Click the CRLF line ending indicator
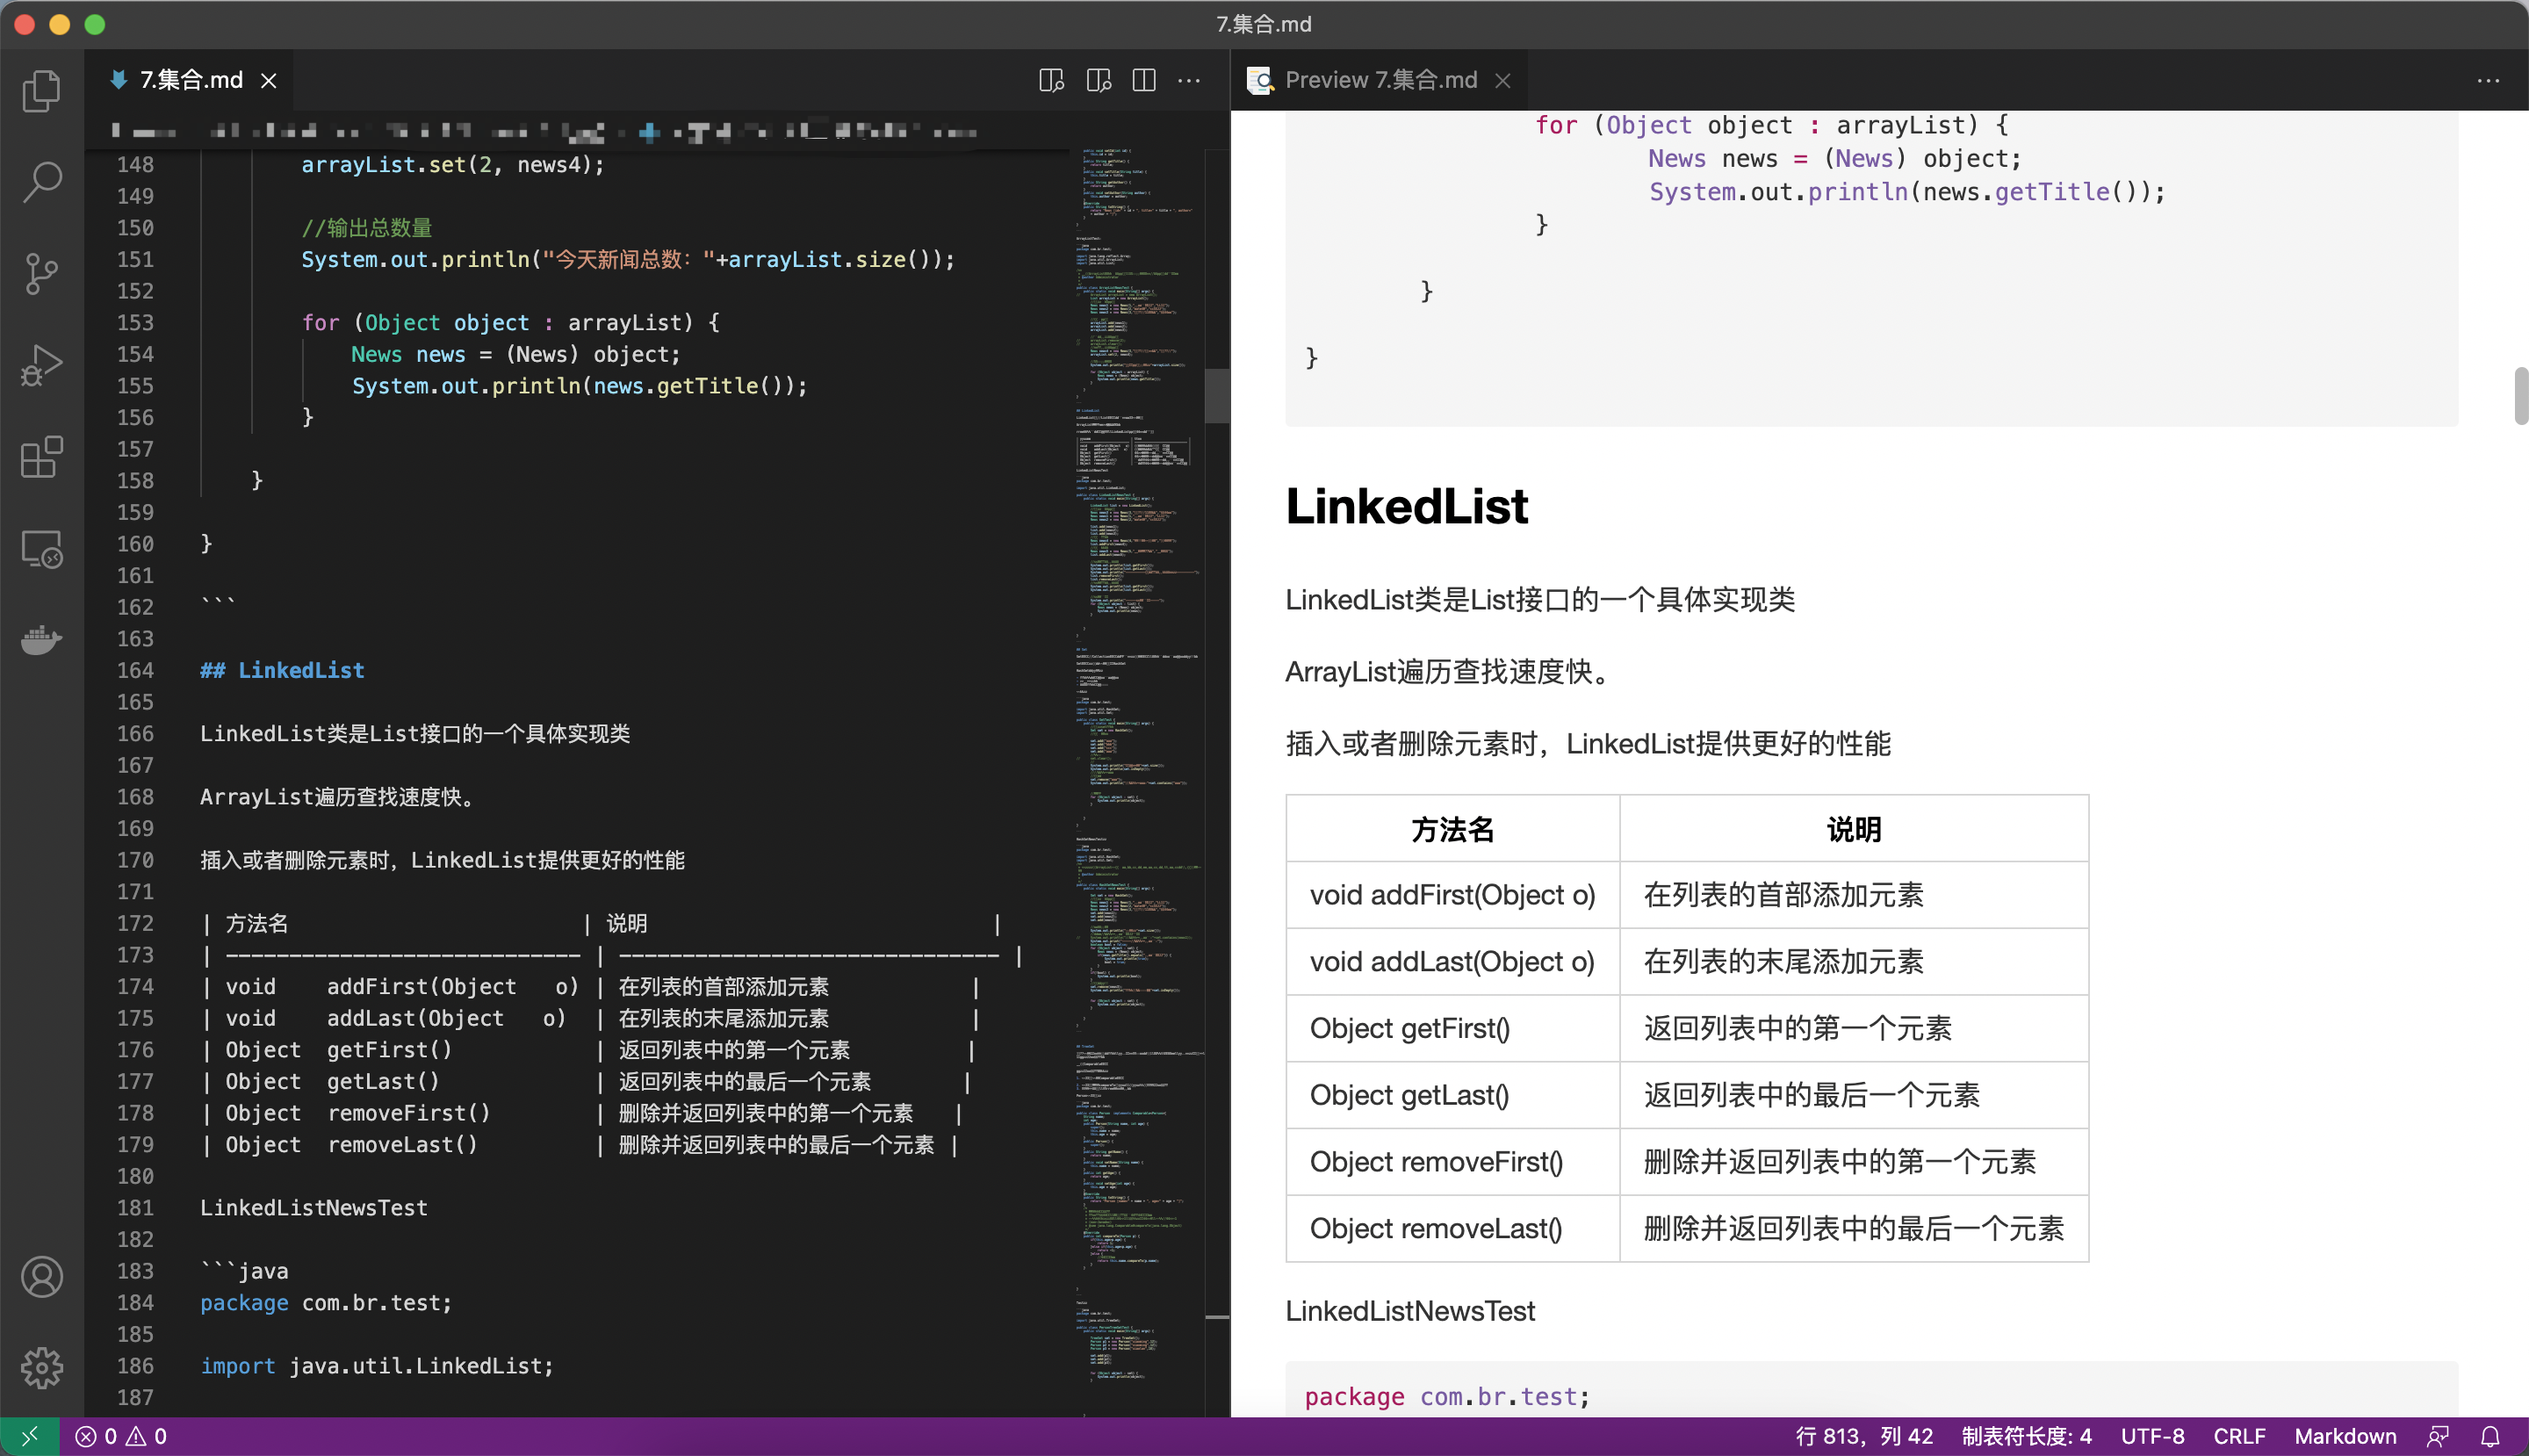The width and height of the screenshot is (2529, 1456). click(x=2239, y=1436)
